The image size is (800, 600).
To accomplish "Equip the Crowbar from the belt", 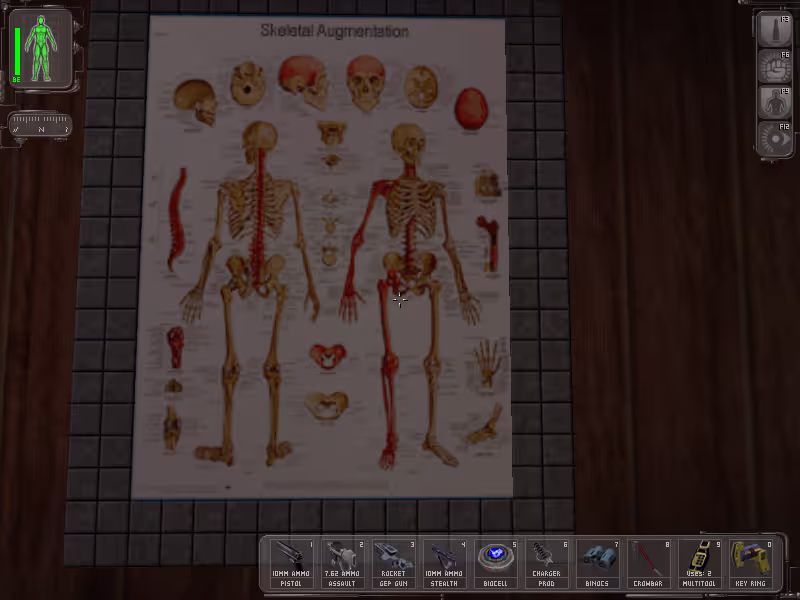I will click(x=649, y=560).
